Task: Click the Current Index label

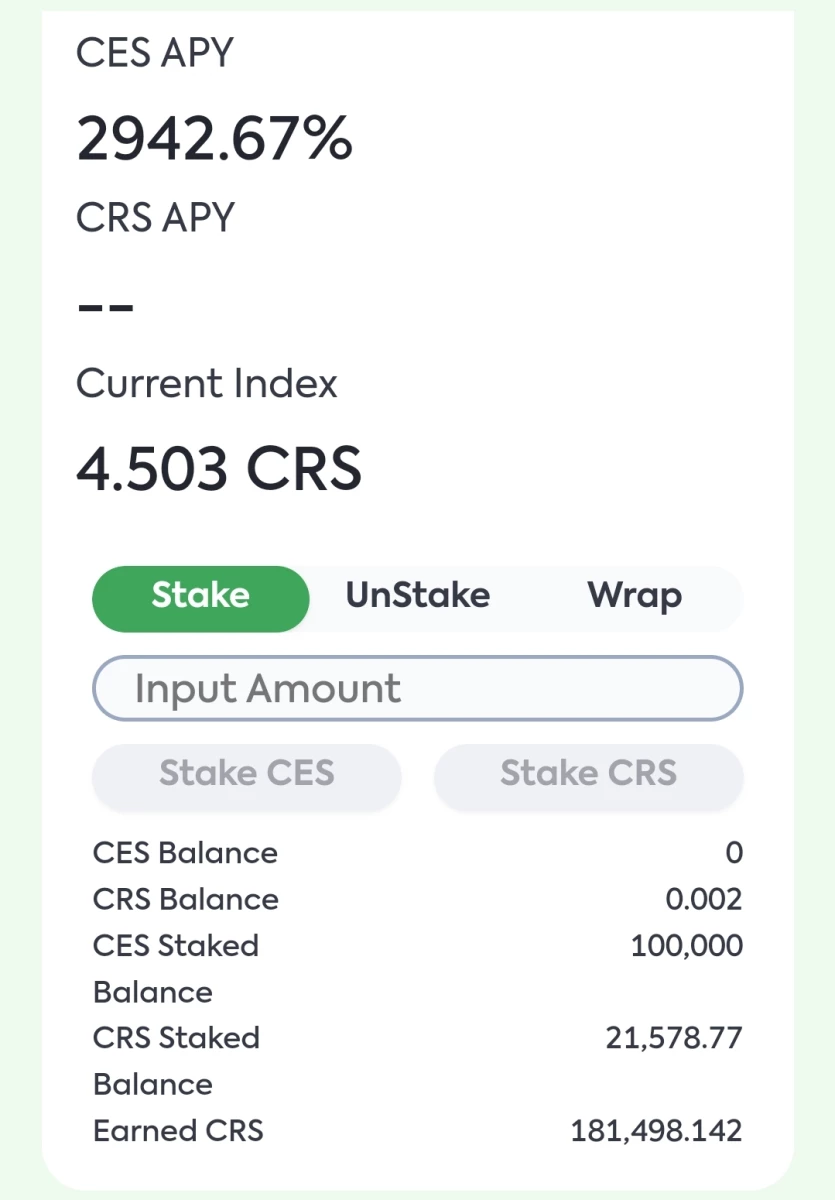Action: coord(207,384)
